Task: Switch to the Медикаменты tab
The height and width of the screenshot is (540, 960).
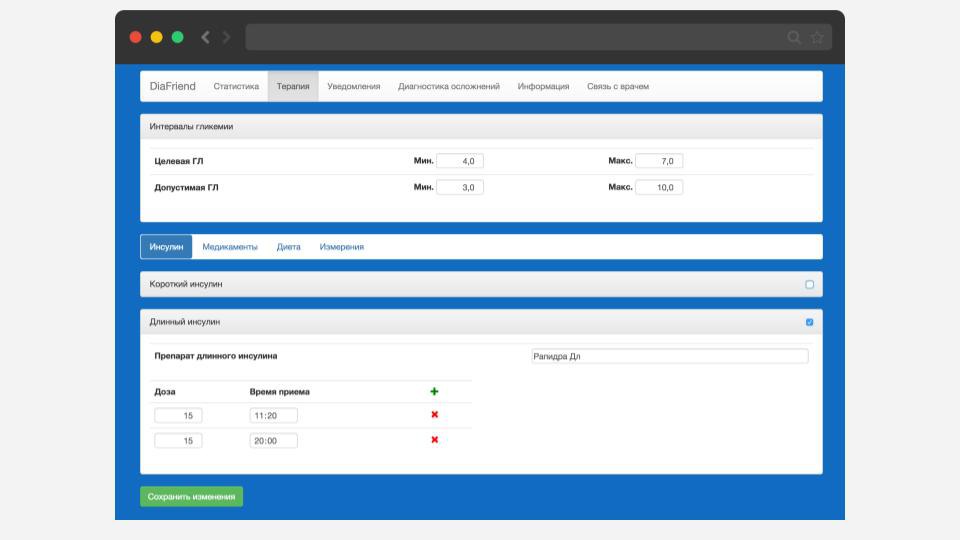Action: [x=230, y=247]
